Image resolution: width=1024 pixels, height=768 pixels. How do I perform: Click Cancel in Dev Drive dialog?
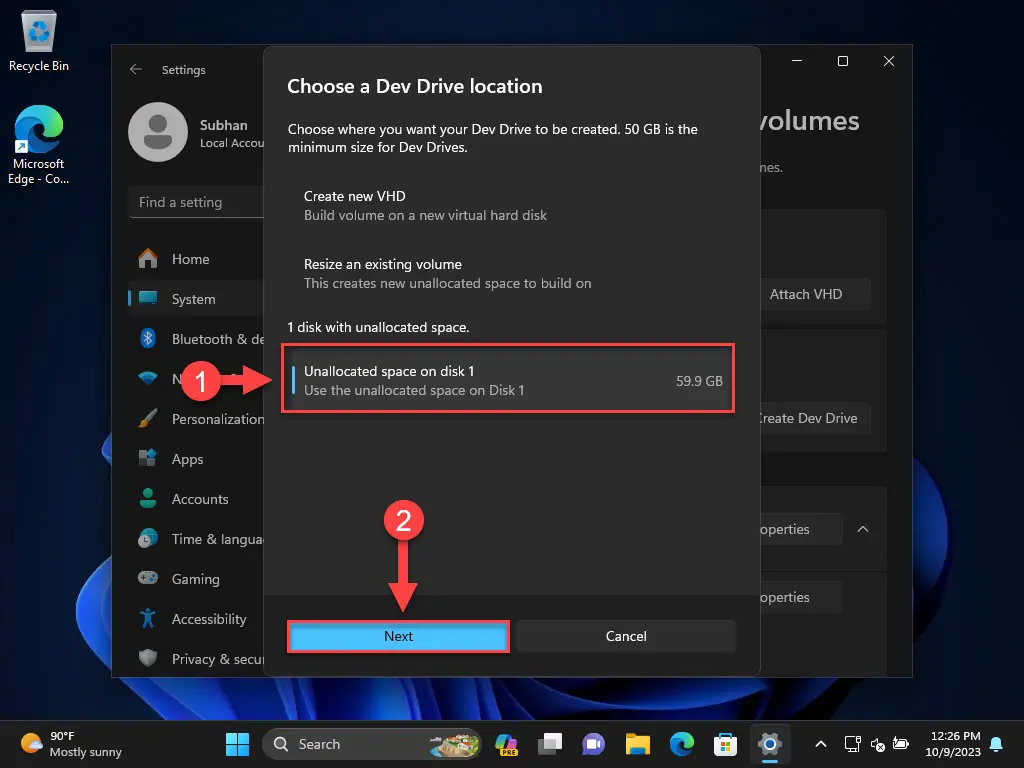click(626, 636)
